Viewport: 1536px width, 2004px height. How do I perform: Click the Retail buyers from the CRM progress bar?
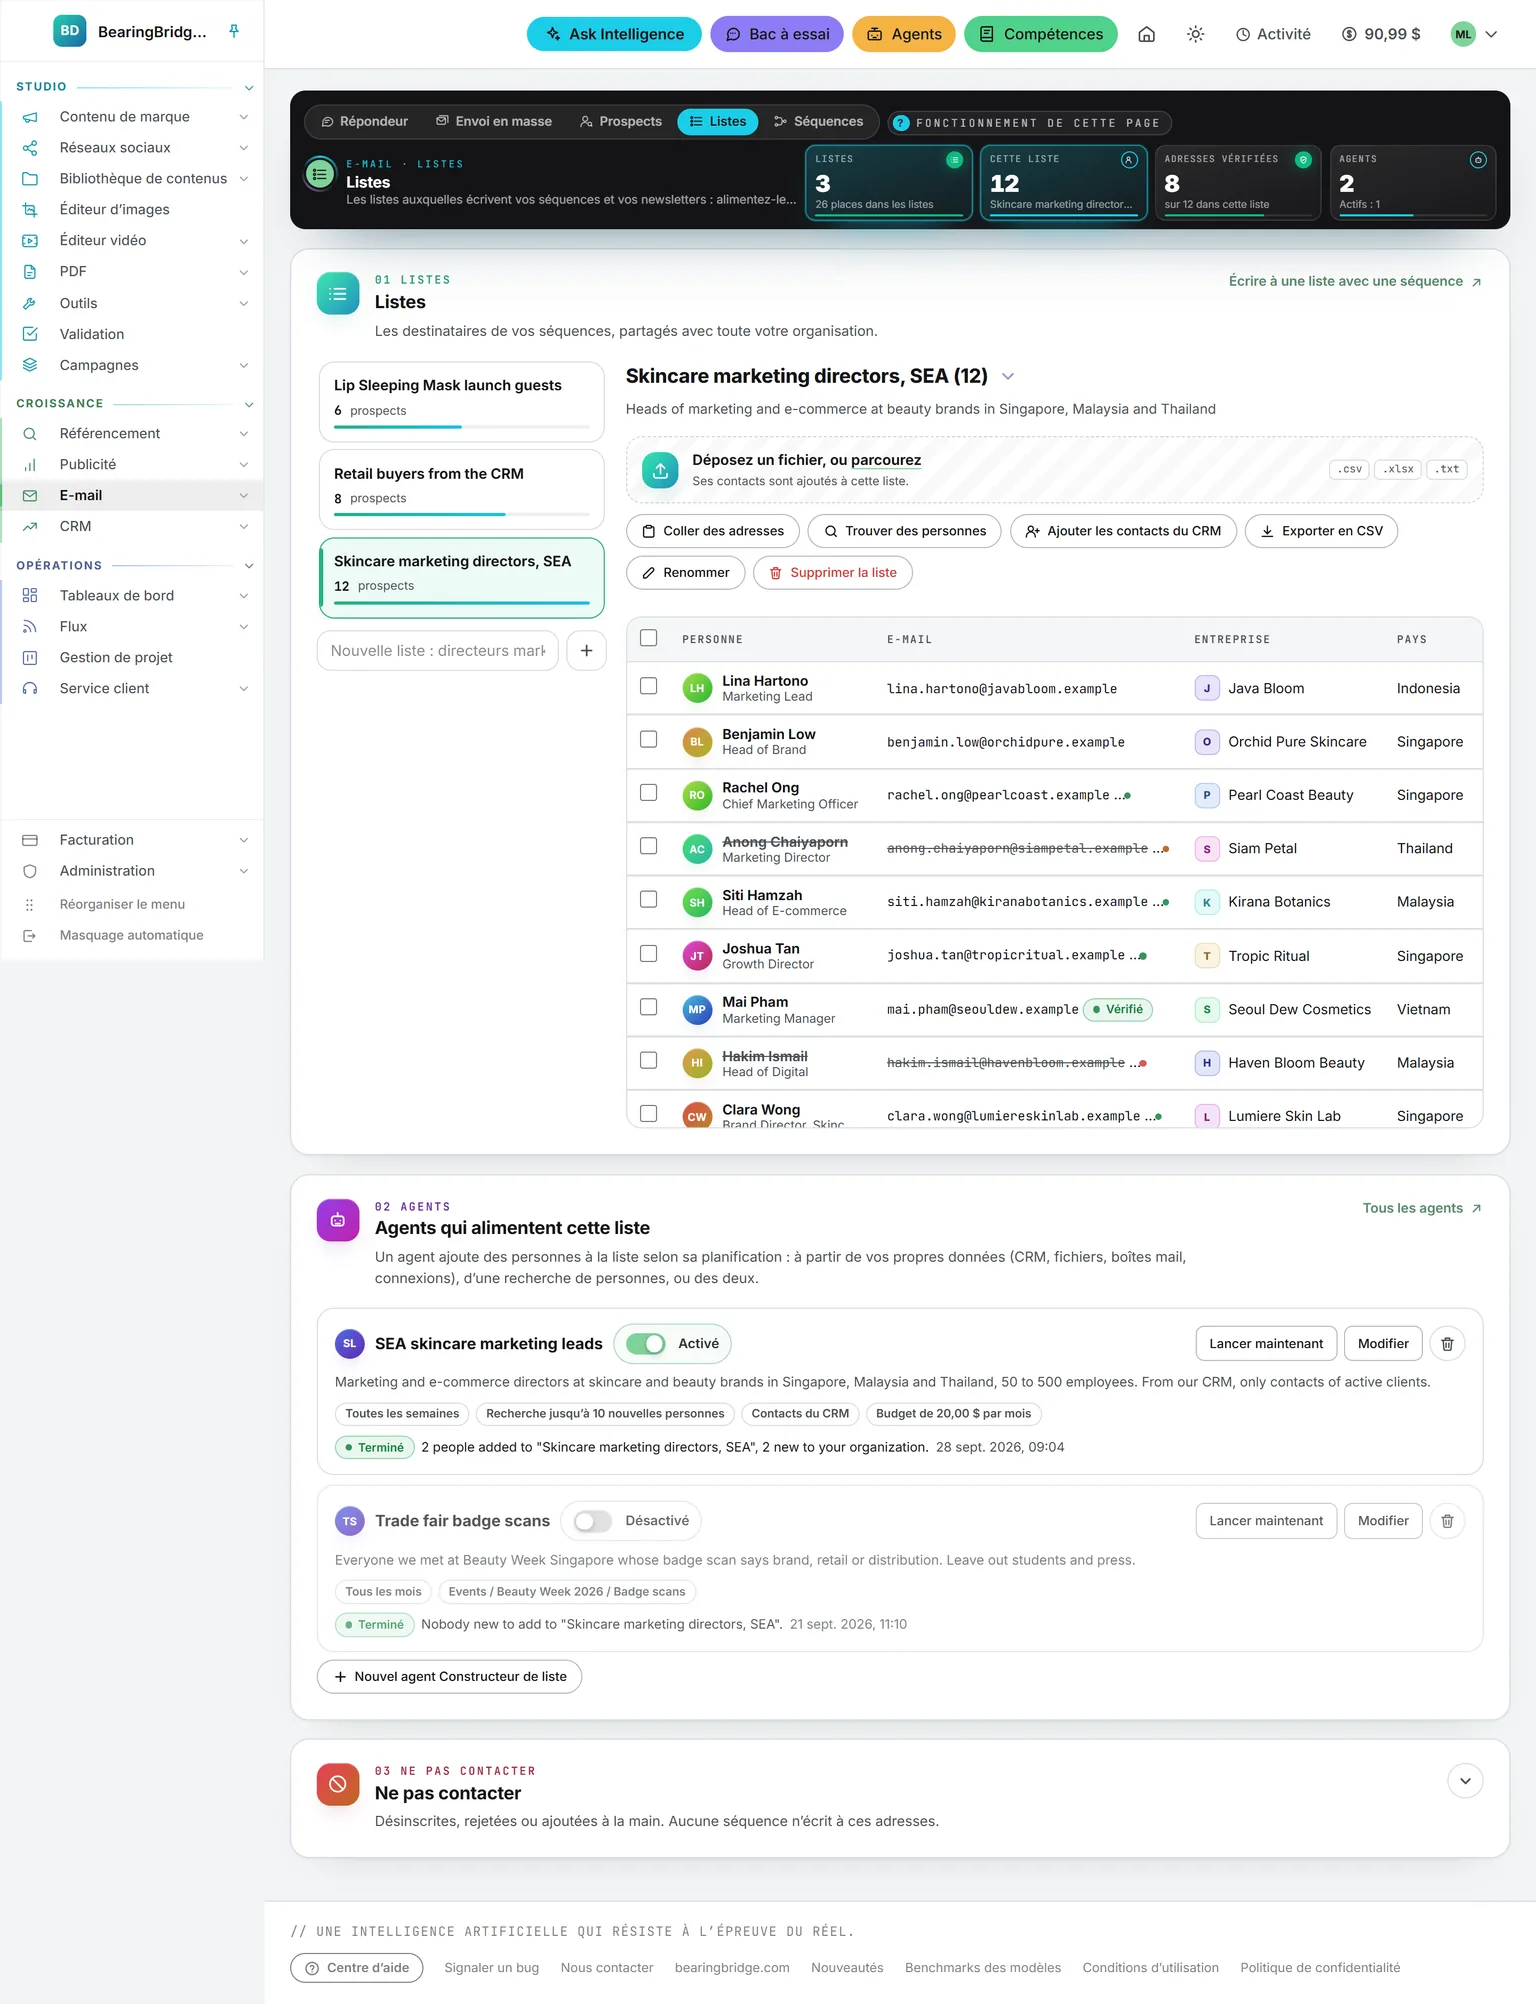click(x=462, y=515)
